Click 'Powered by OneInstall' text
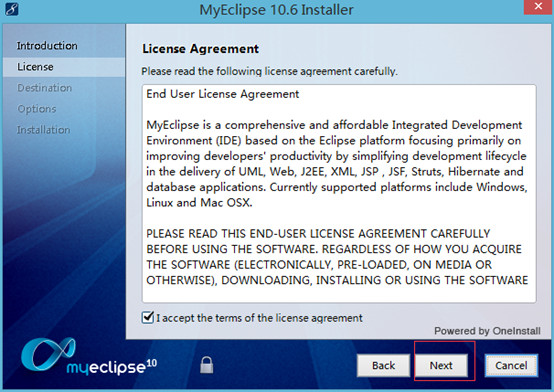Image resolution: width=554 pixels, height=392 pixels. pos(487,331)
